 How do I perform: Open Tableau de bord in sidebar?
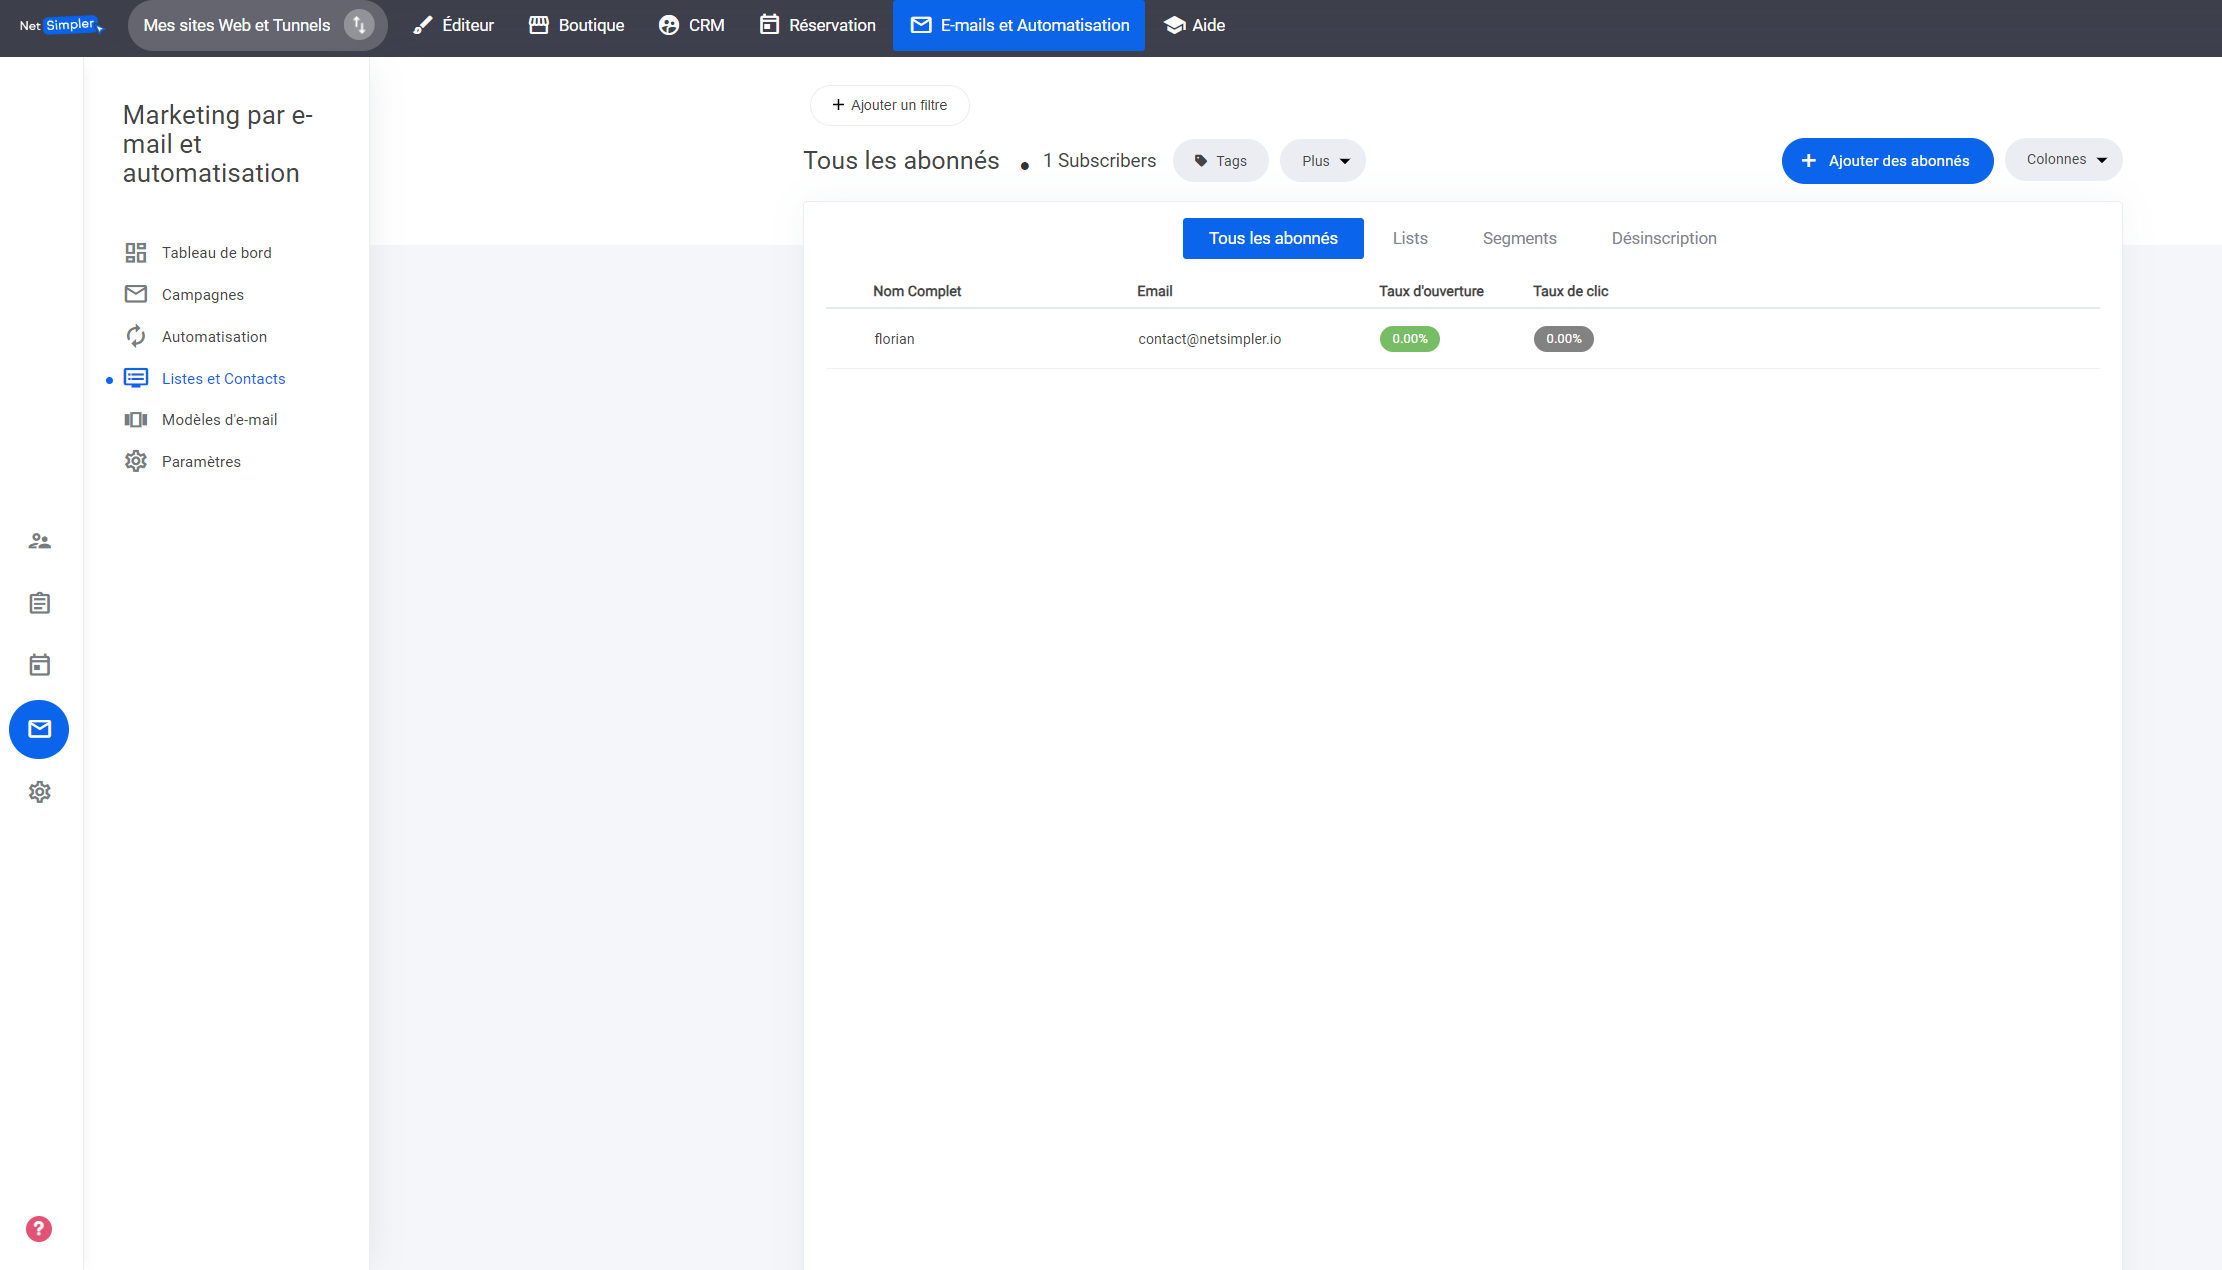pos(216,253)
